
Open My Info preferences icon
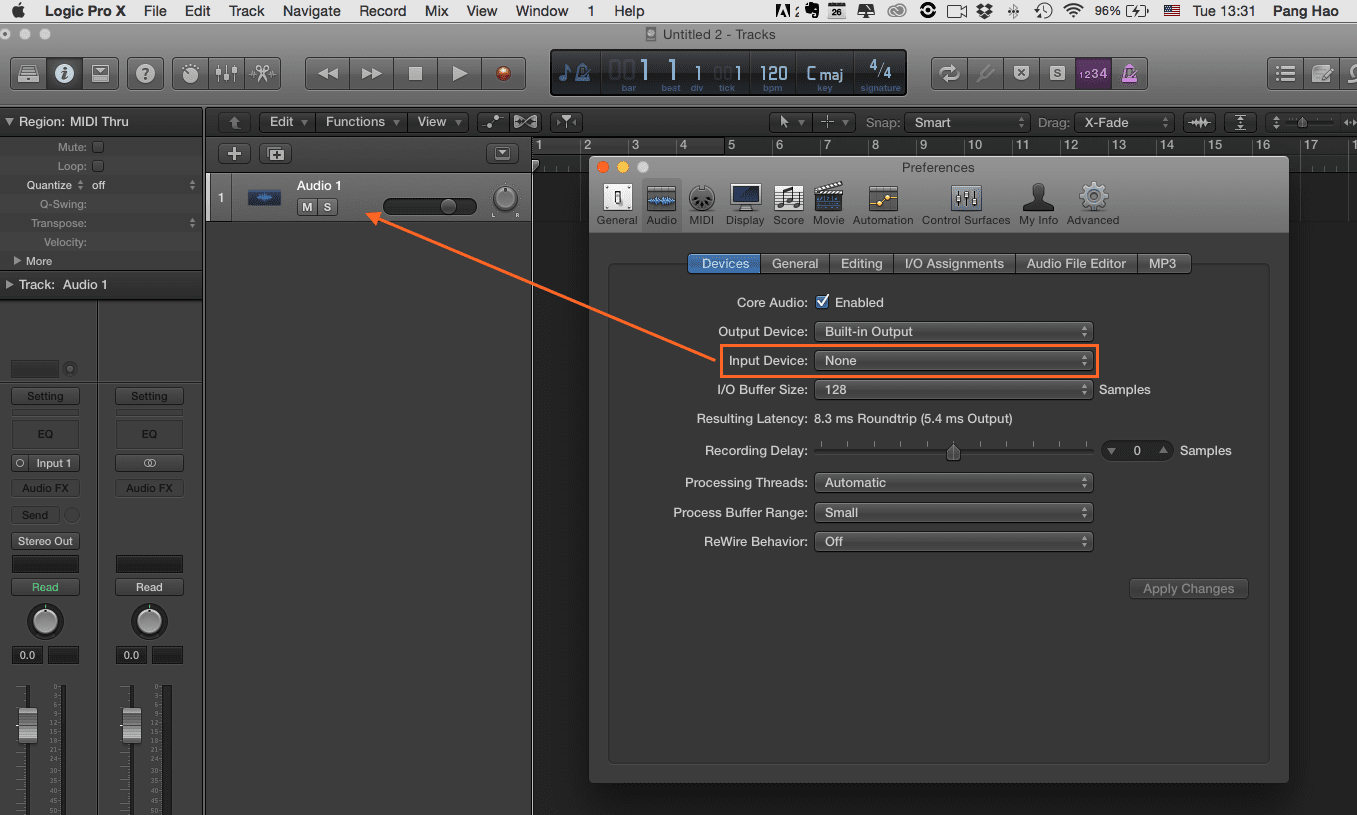click(x=1039, y=204)
